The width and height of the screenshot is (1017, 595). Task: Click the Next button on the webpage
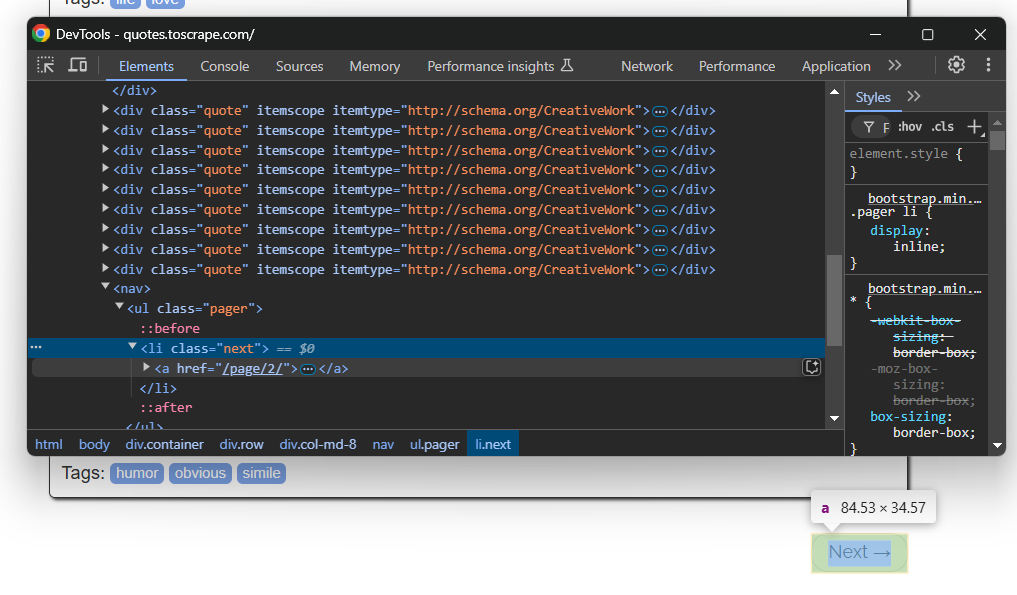click(858, 551)
